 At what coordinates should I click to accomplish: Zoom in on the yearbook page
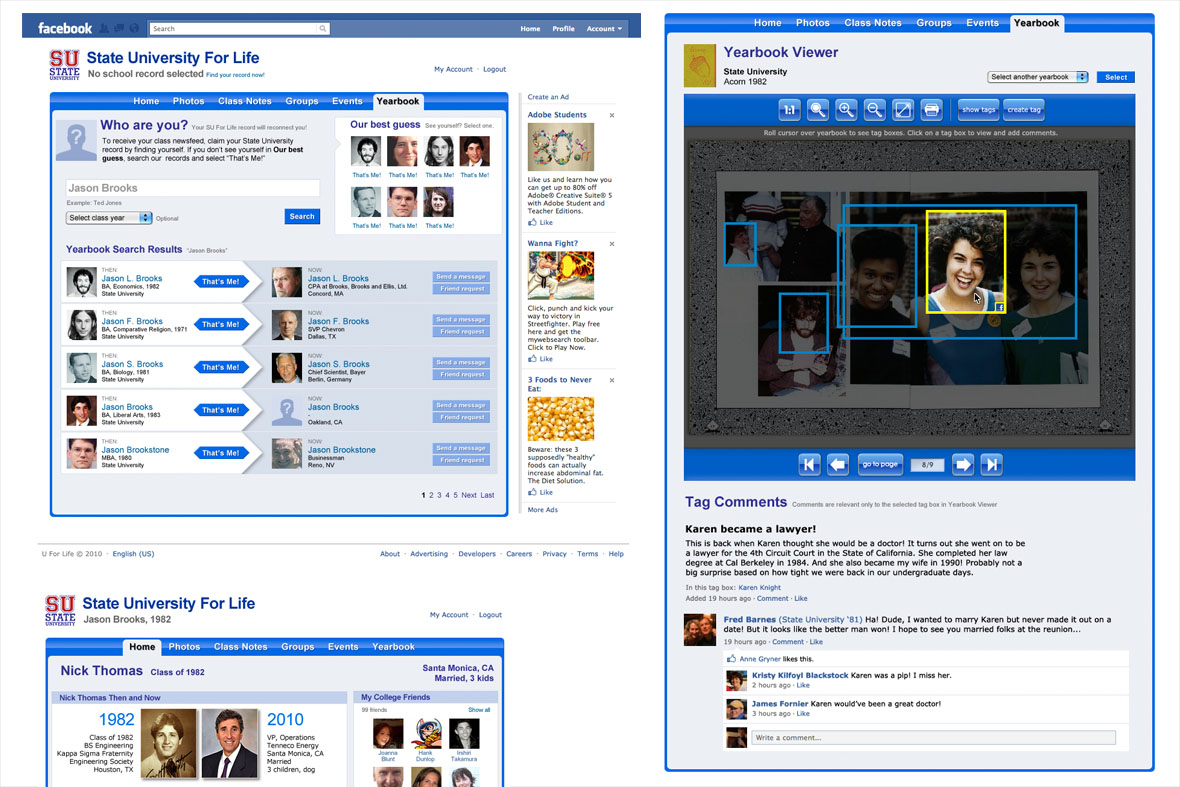point(846,110)
